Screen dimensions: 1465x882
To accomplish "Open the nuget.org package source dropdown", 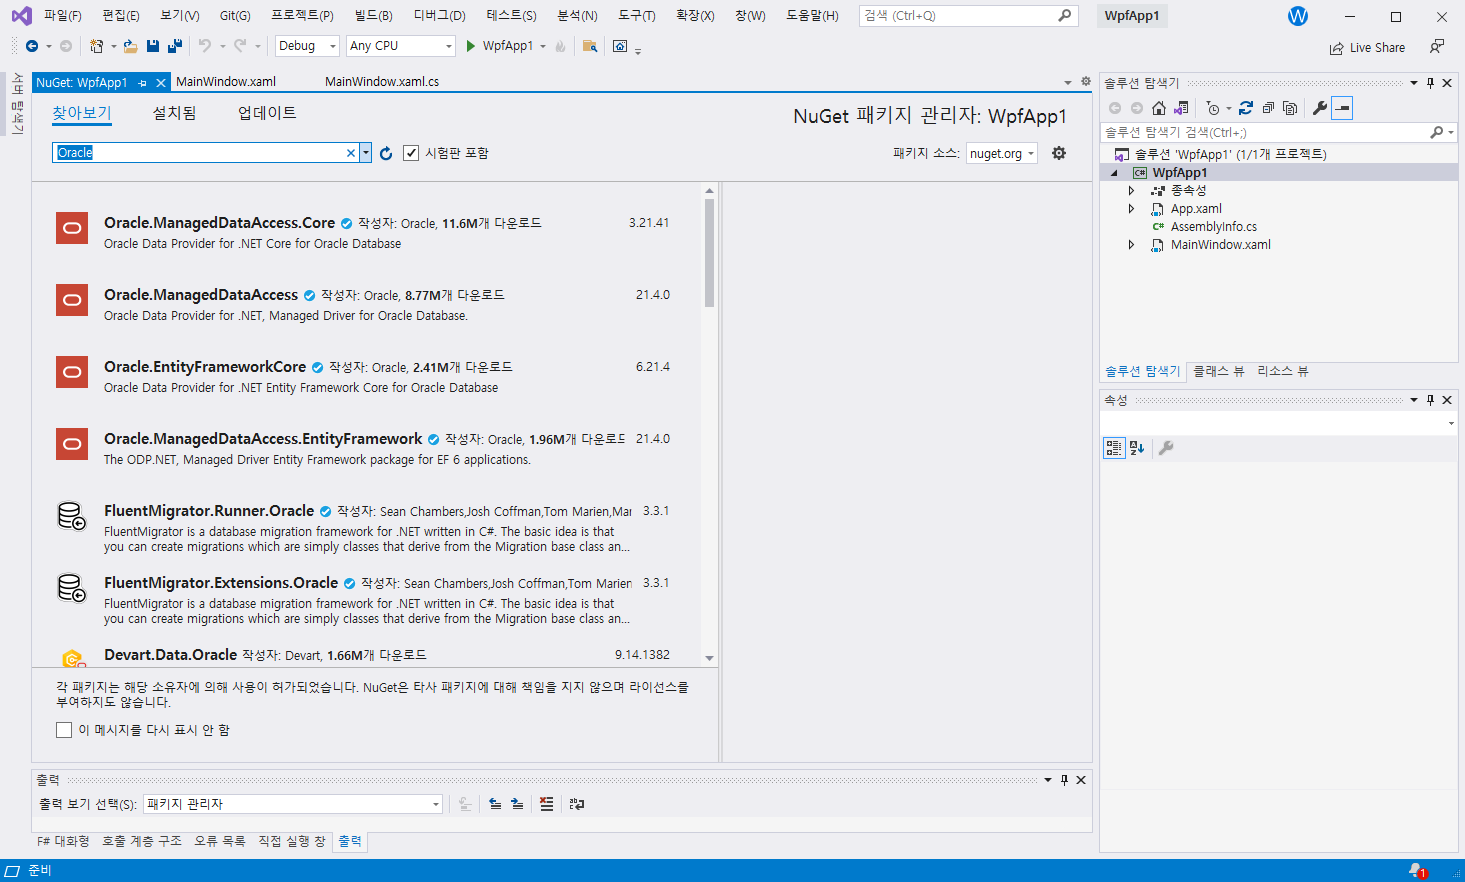I will (x=1002, y=153).
